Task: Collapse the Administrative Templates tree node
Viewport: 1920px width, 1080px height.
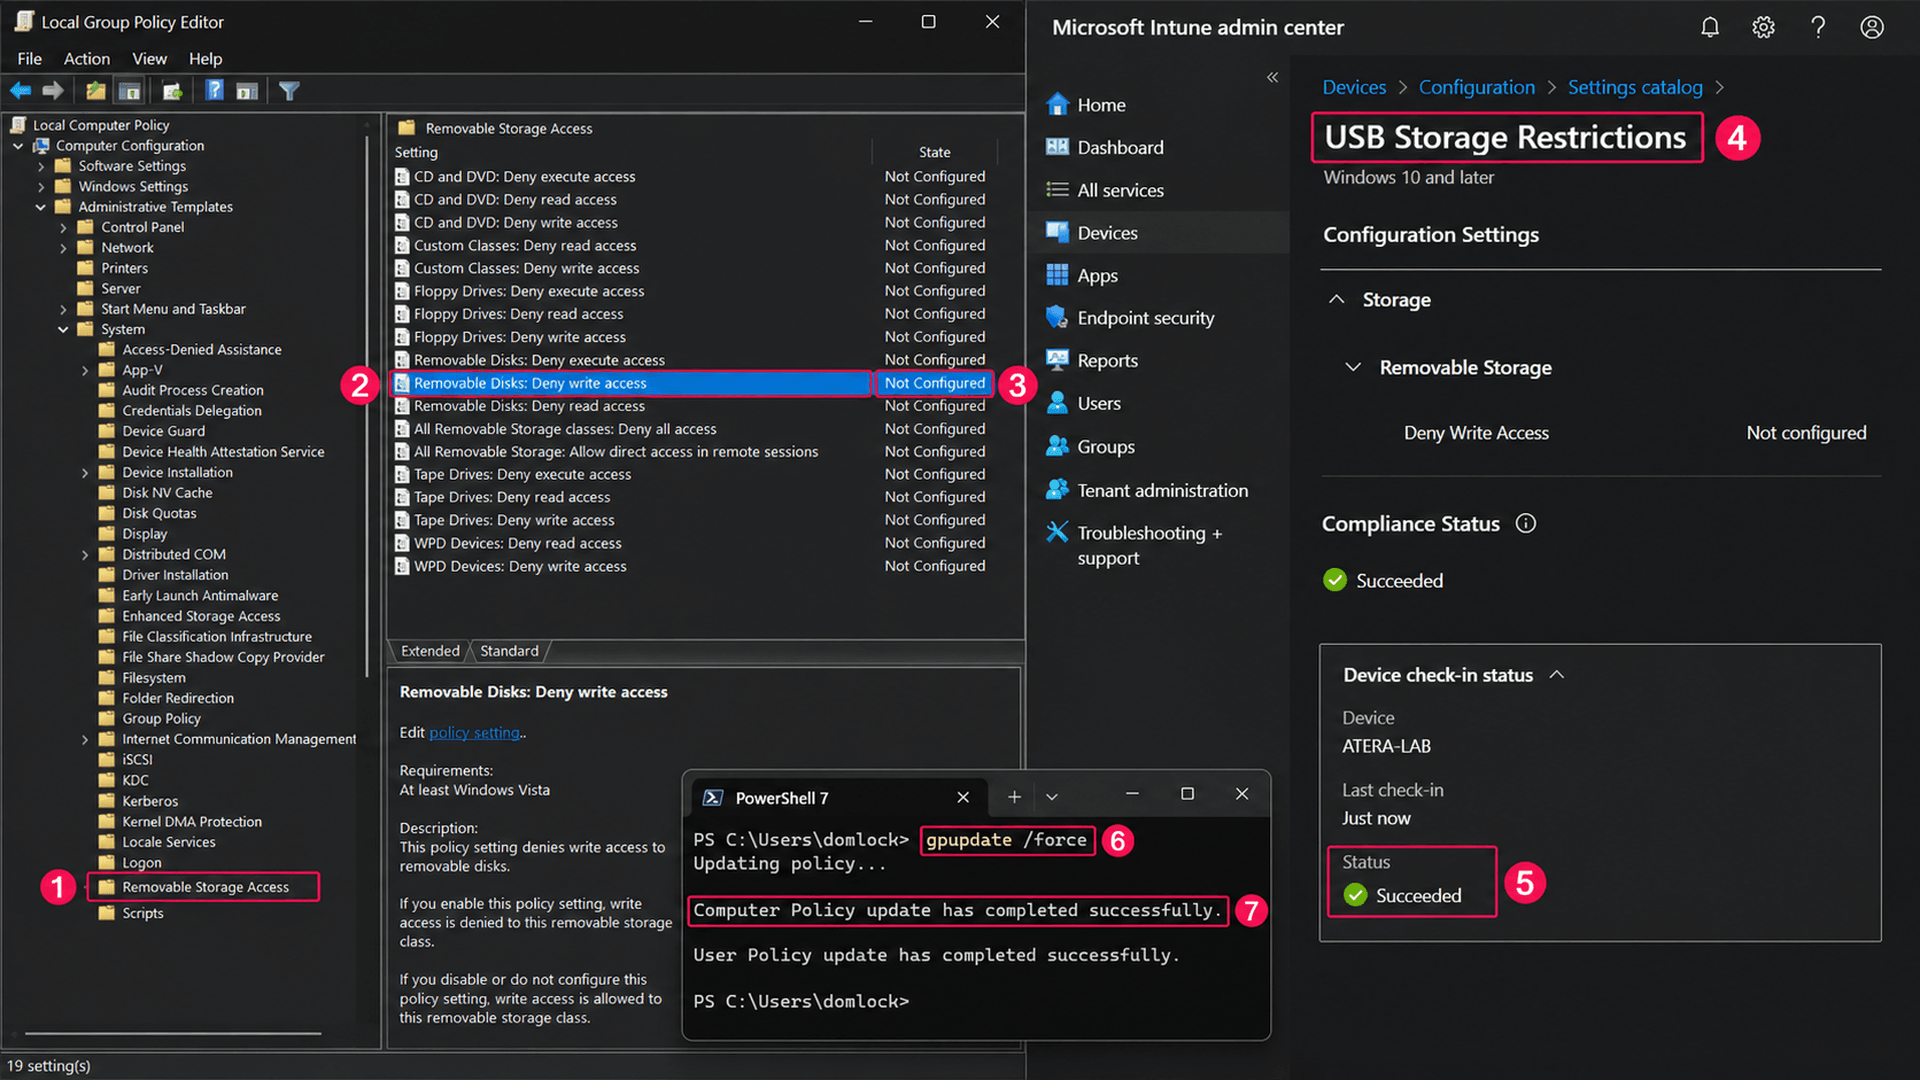Action: click(x=41, y=207)
